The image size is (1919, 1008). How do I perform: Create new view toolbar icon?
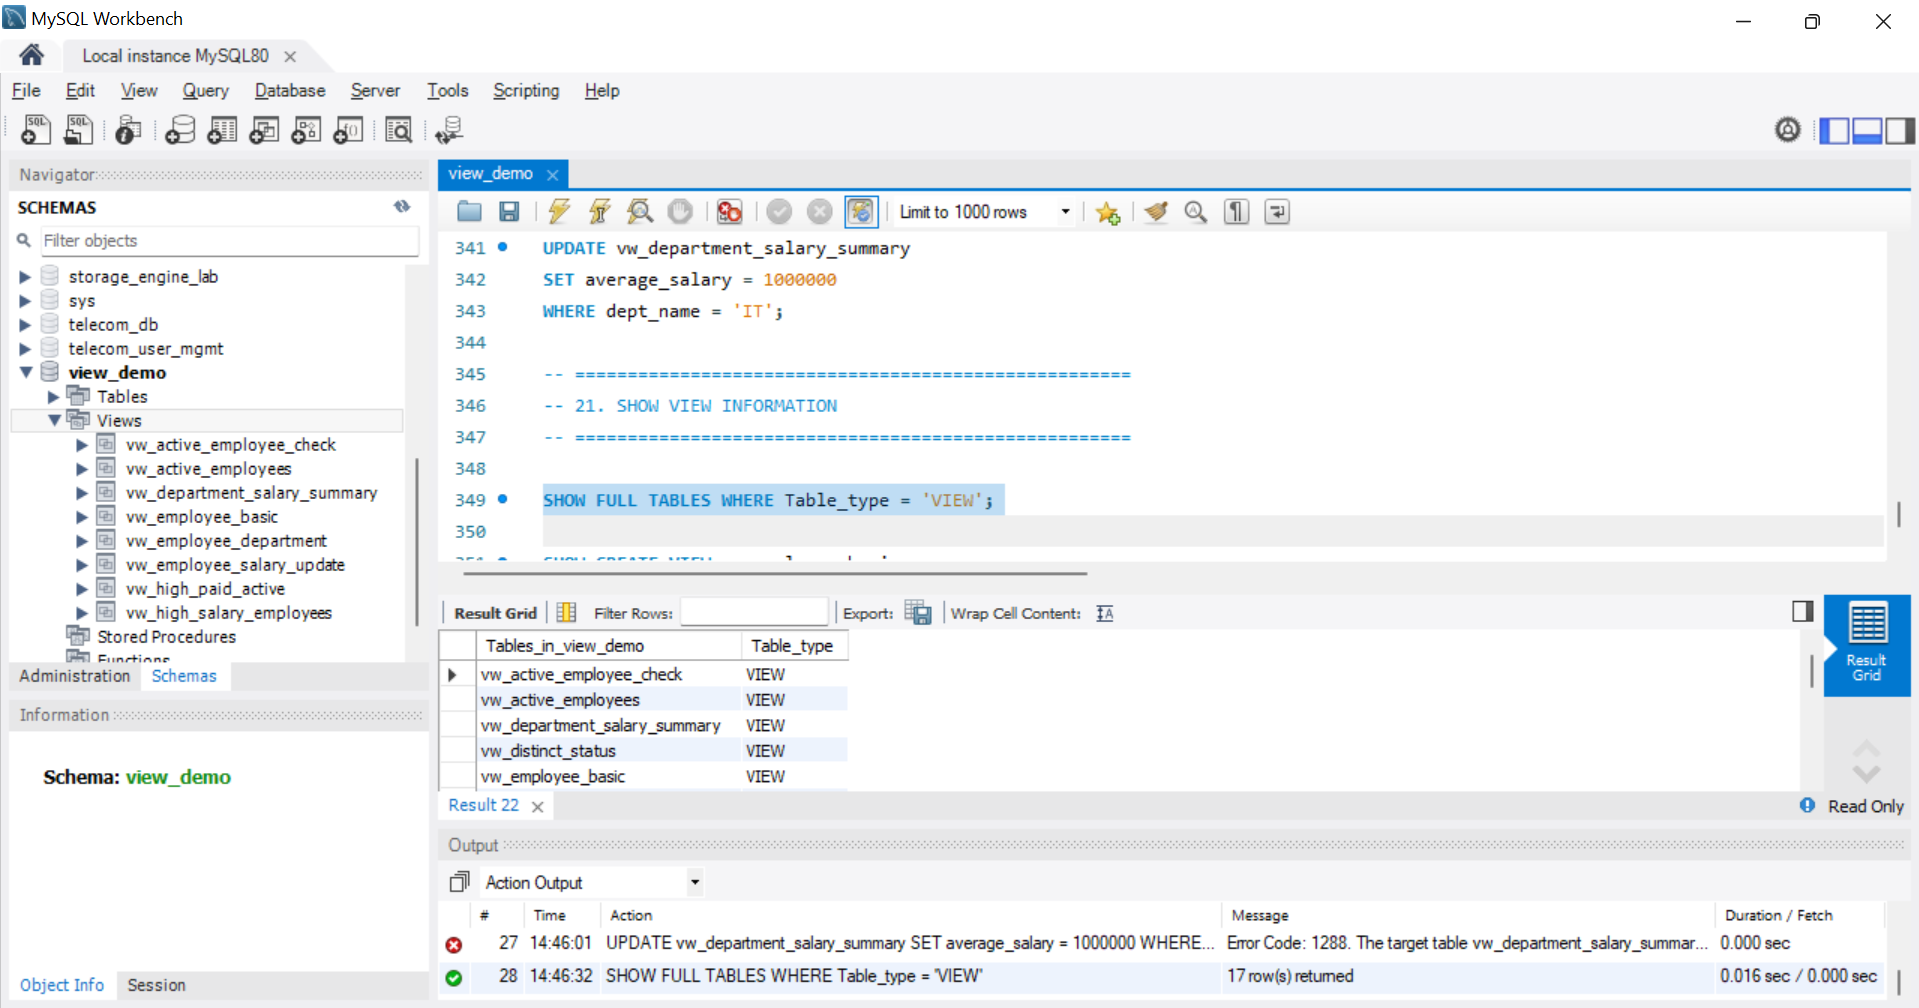pos(264,129)
